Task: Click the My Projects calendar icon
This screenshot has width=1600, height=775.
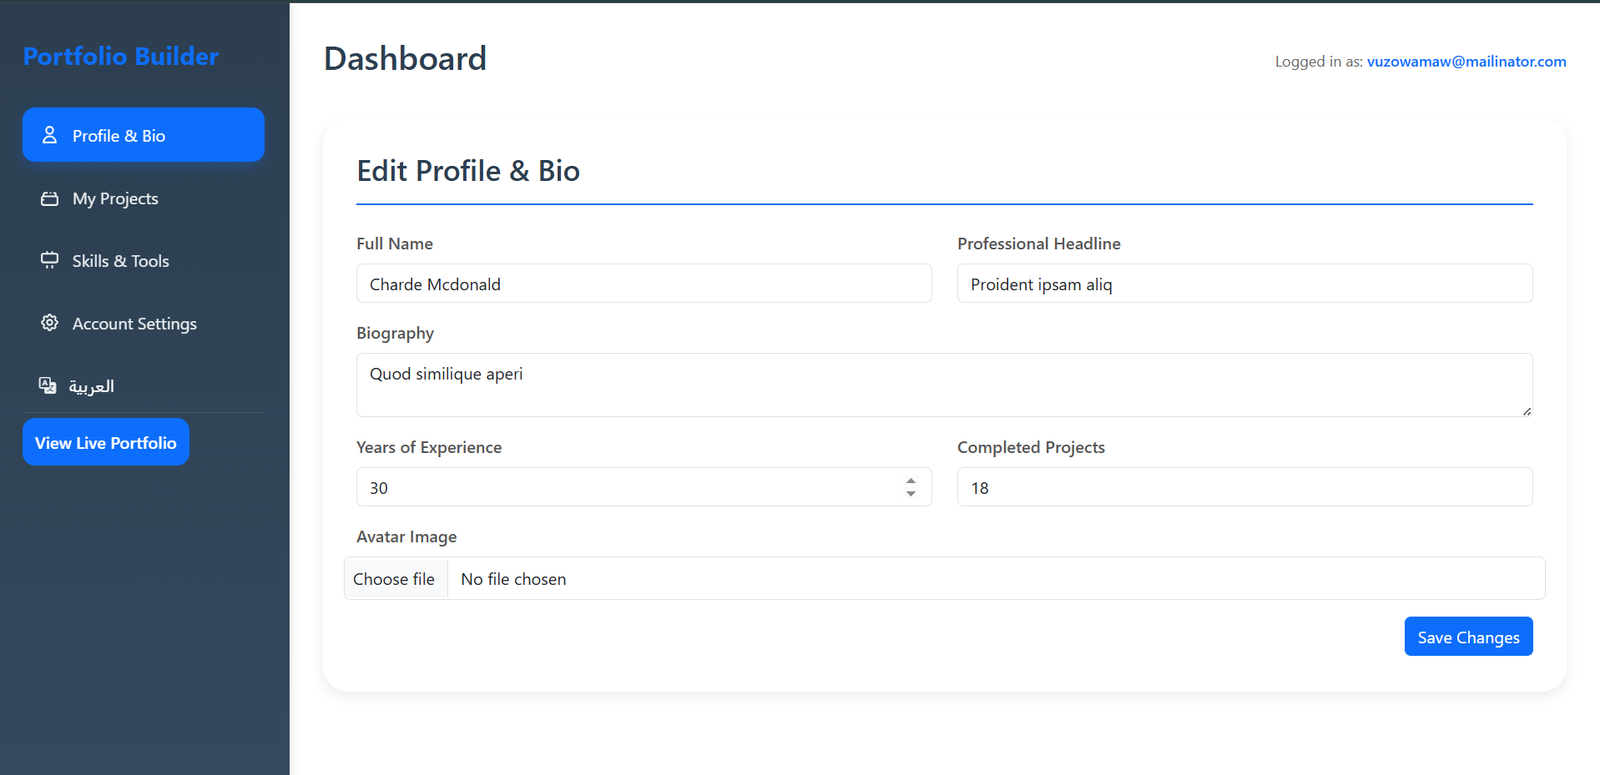Action: pyautogui.click(x=49, y=198)
